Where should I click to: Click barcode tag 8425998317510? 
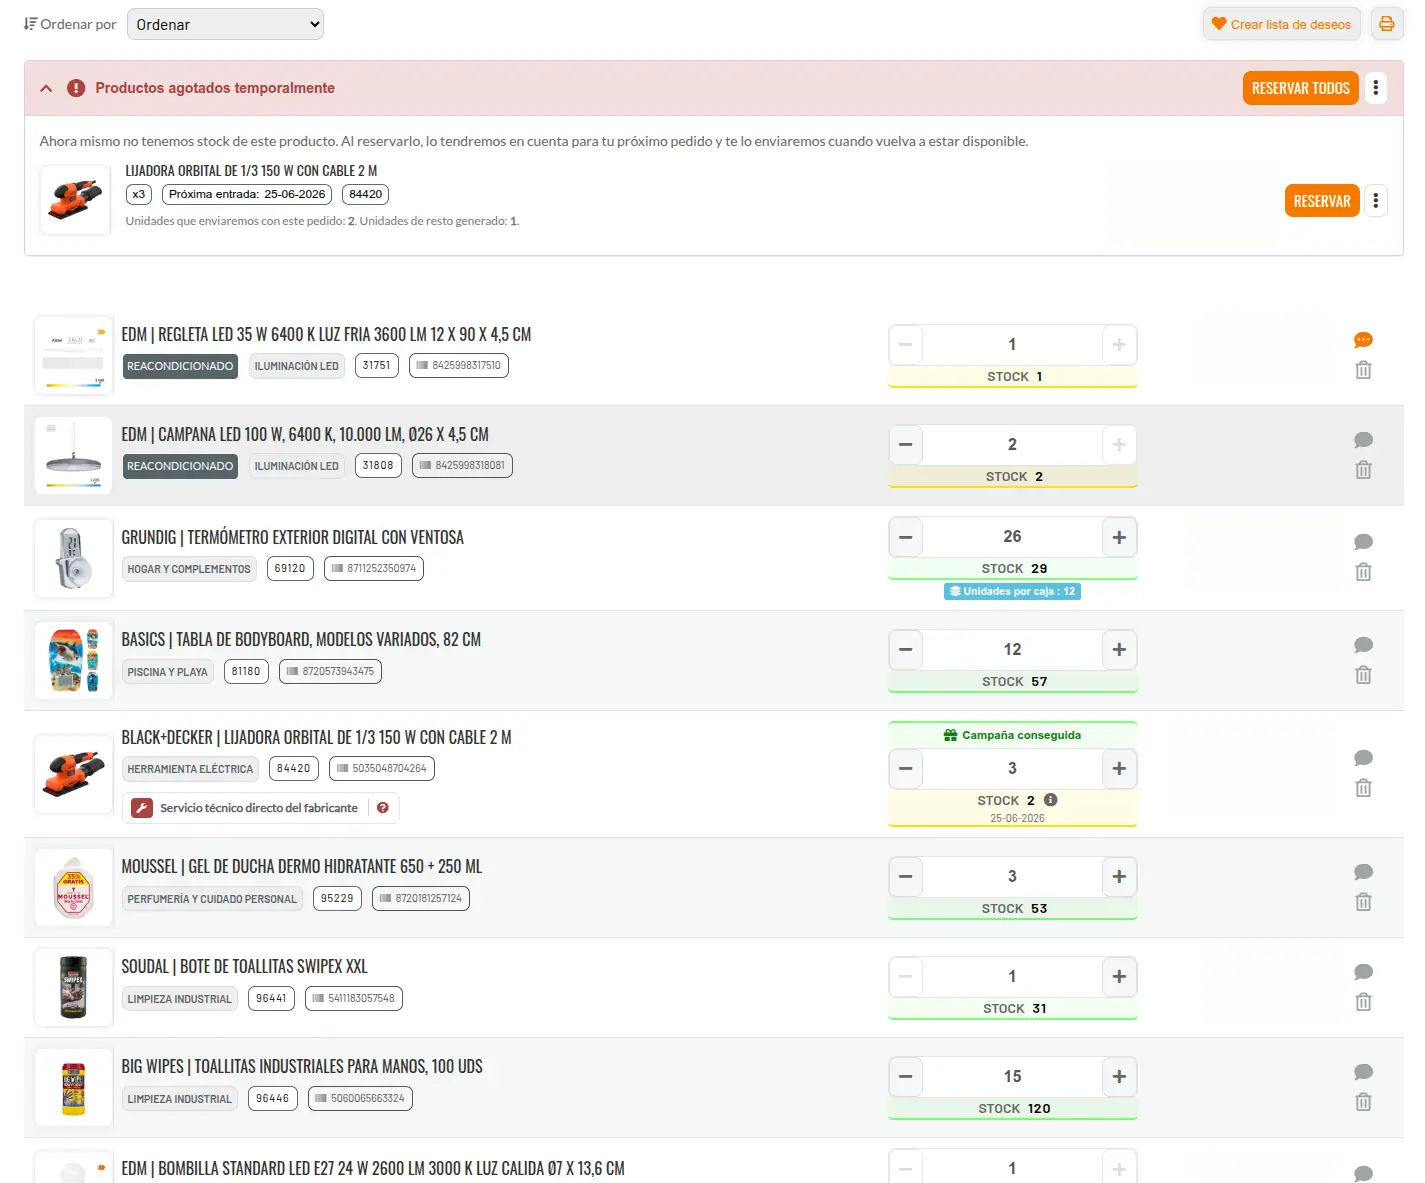click(x=458, y=366)
